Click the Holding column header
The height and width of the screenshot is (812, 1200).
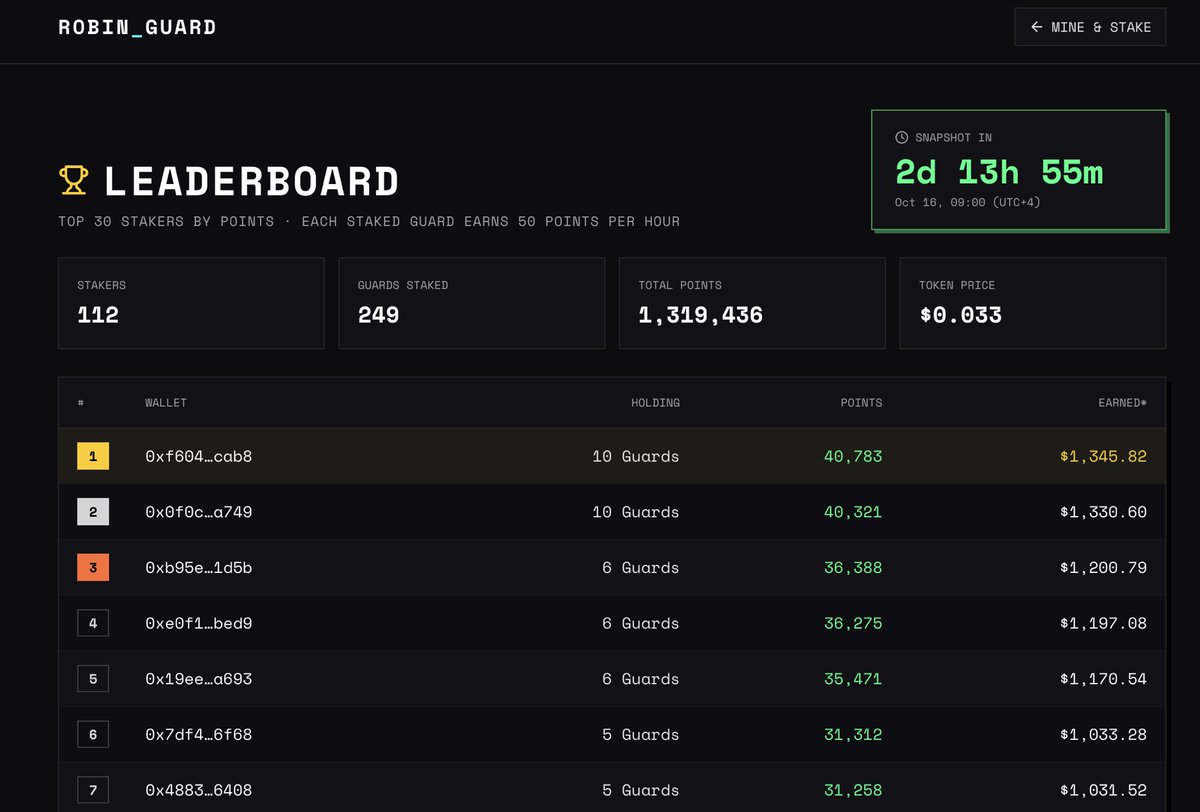pyautogui.click(x=655, y=403)
